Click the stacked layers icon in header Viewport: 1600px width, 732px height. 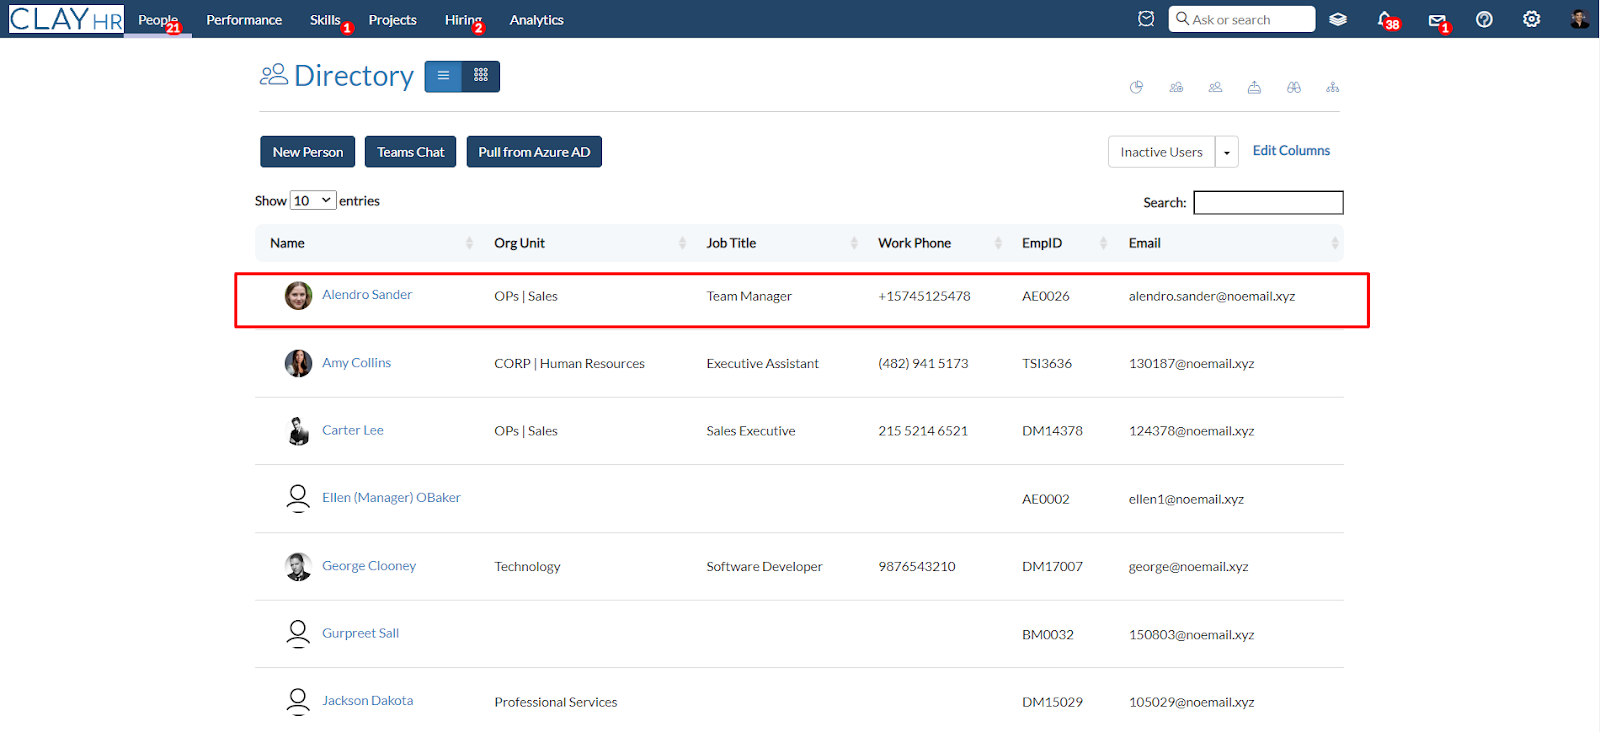[x=1338, y=19]
